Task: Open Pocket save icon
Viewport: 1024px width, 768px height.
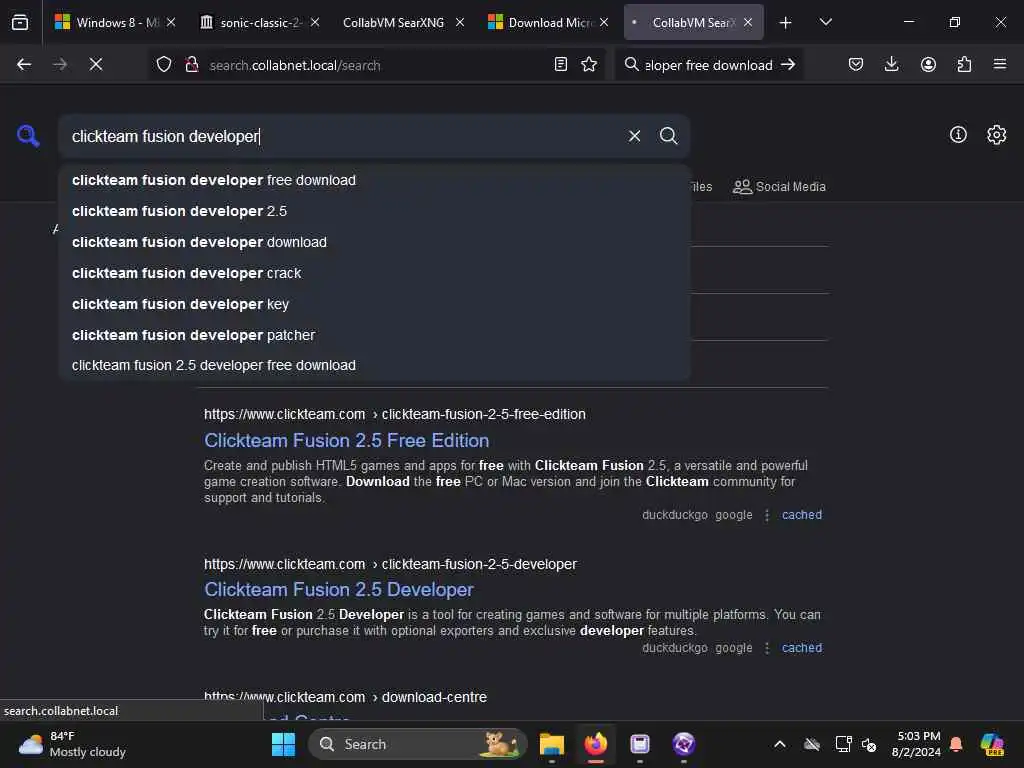Action: coord(856,64)
